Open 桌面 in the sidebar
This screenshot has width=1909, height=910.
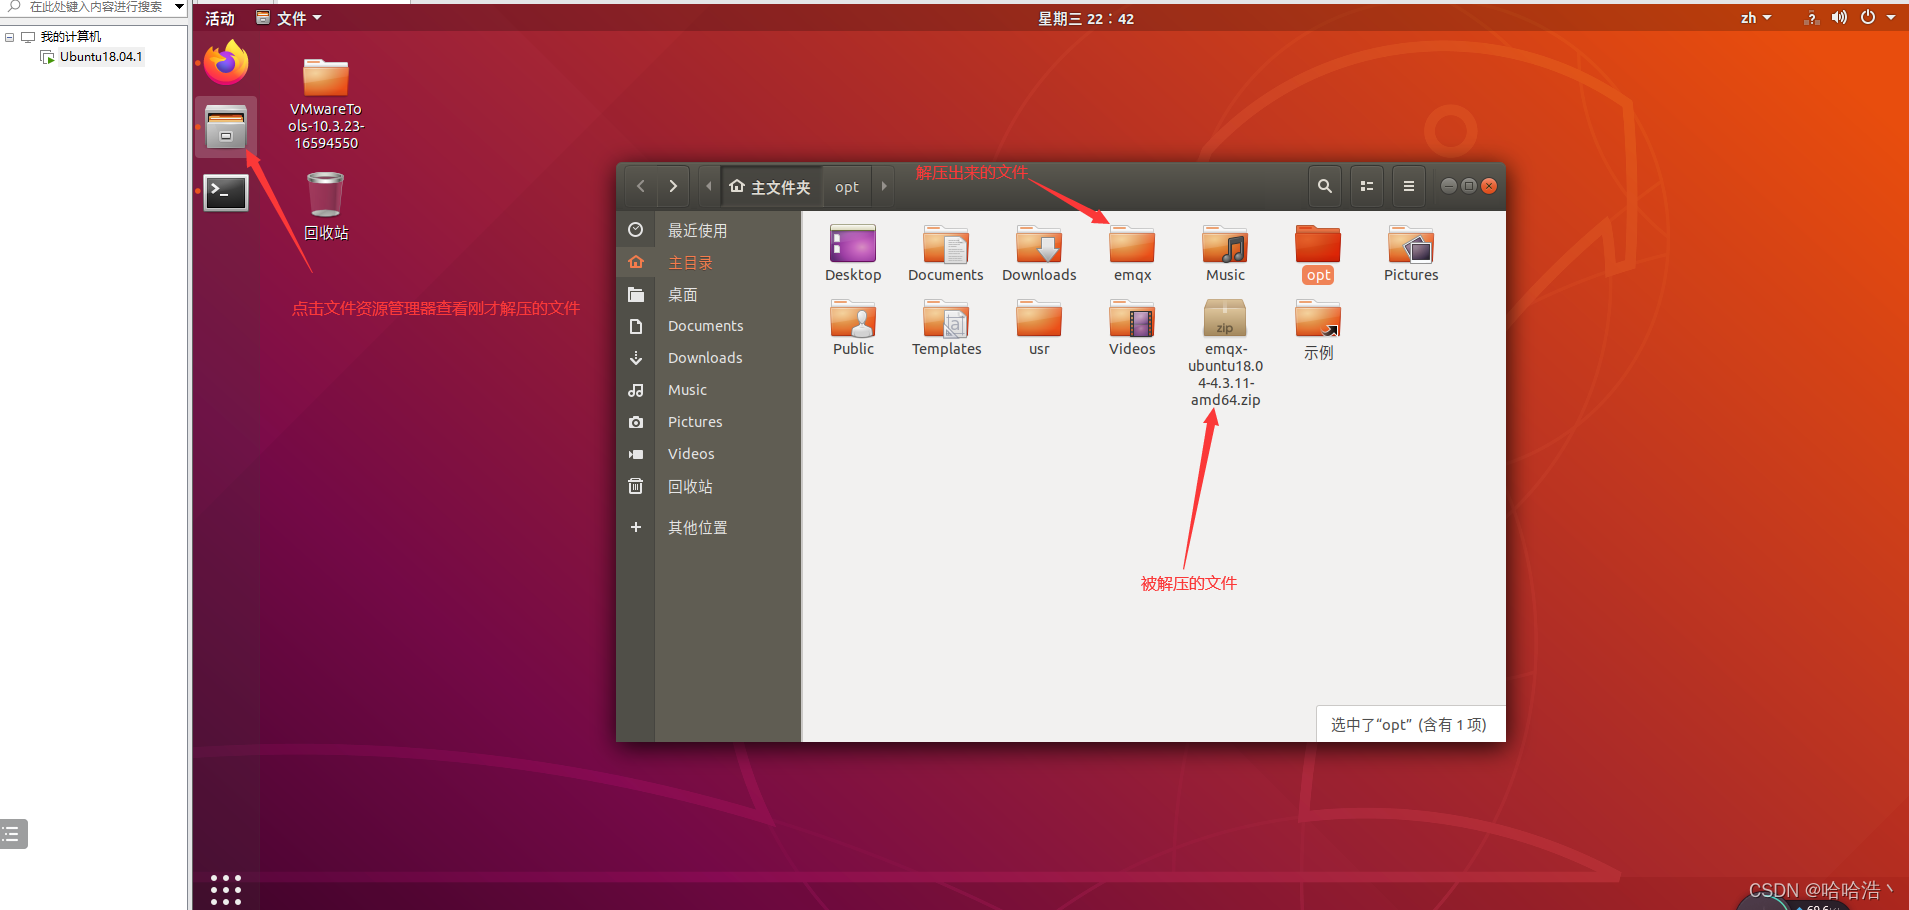(709, 294)
